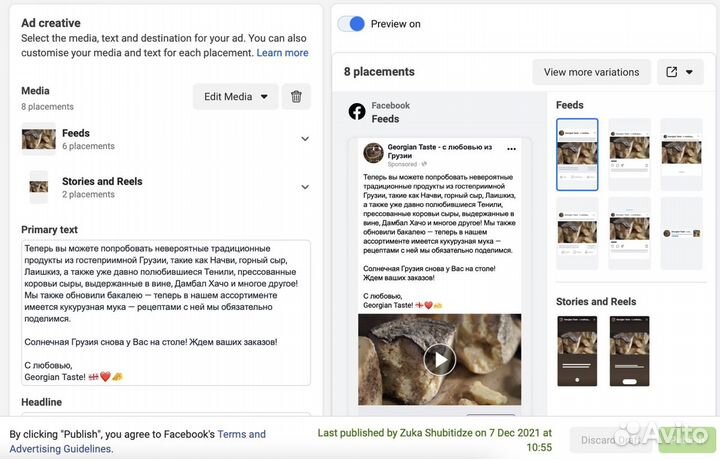720x459 pixels.
Task: Click View more variations button
Action: [x=591, y=72]
